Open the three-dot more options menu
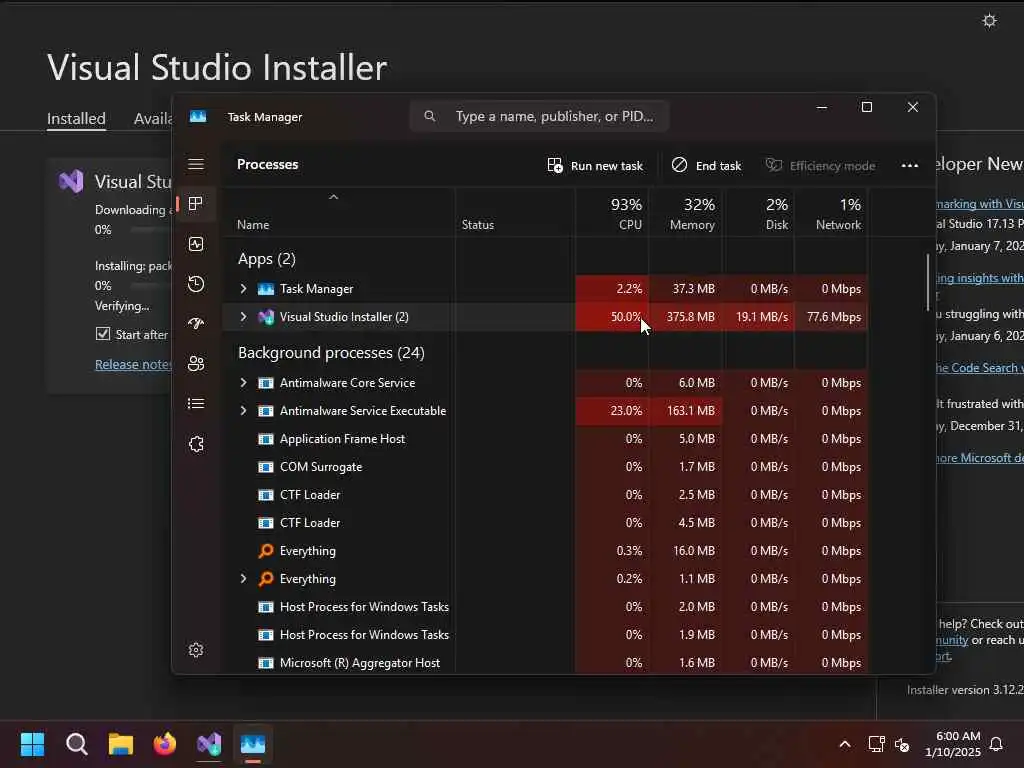Image resolution: width=1024 pixels, height=768 pixels. coord(910,165)
